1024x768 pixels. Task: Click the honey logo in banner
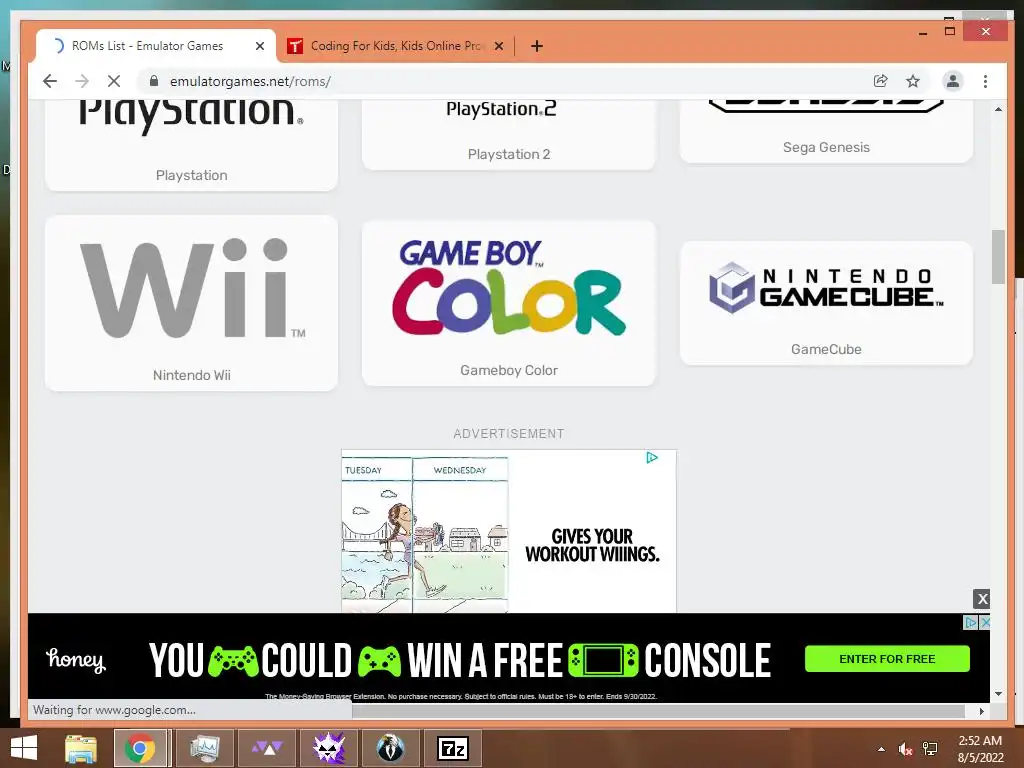click(76, 660)
